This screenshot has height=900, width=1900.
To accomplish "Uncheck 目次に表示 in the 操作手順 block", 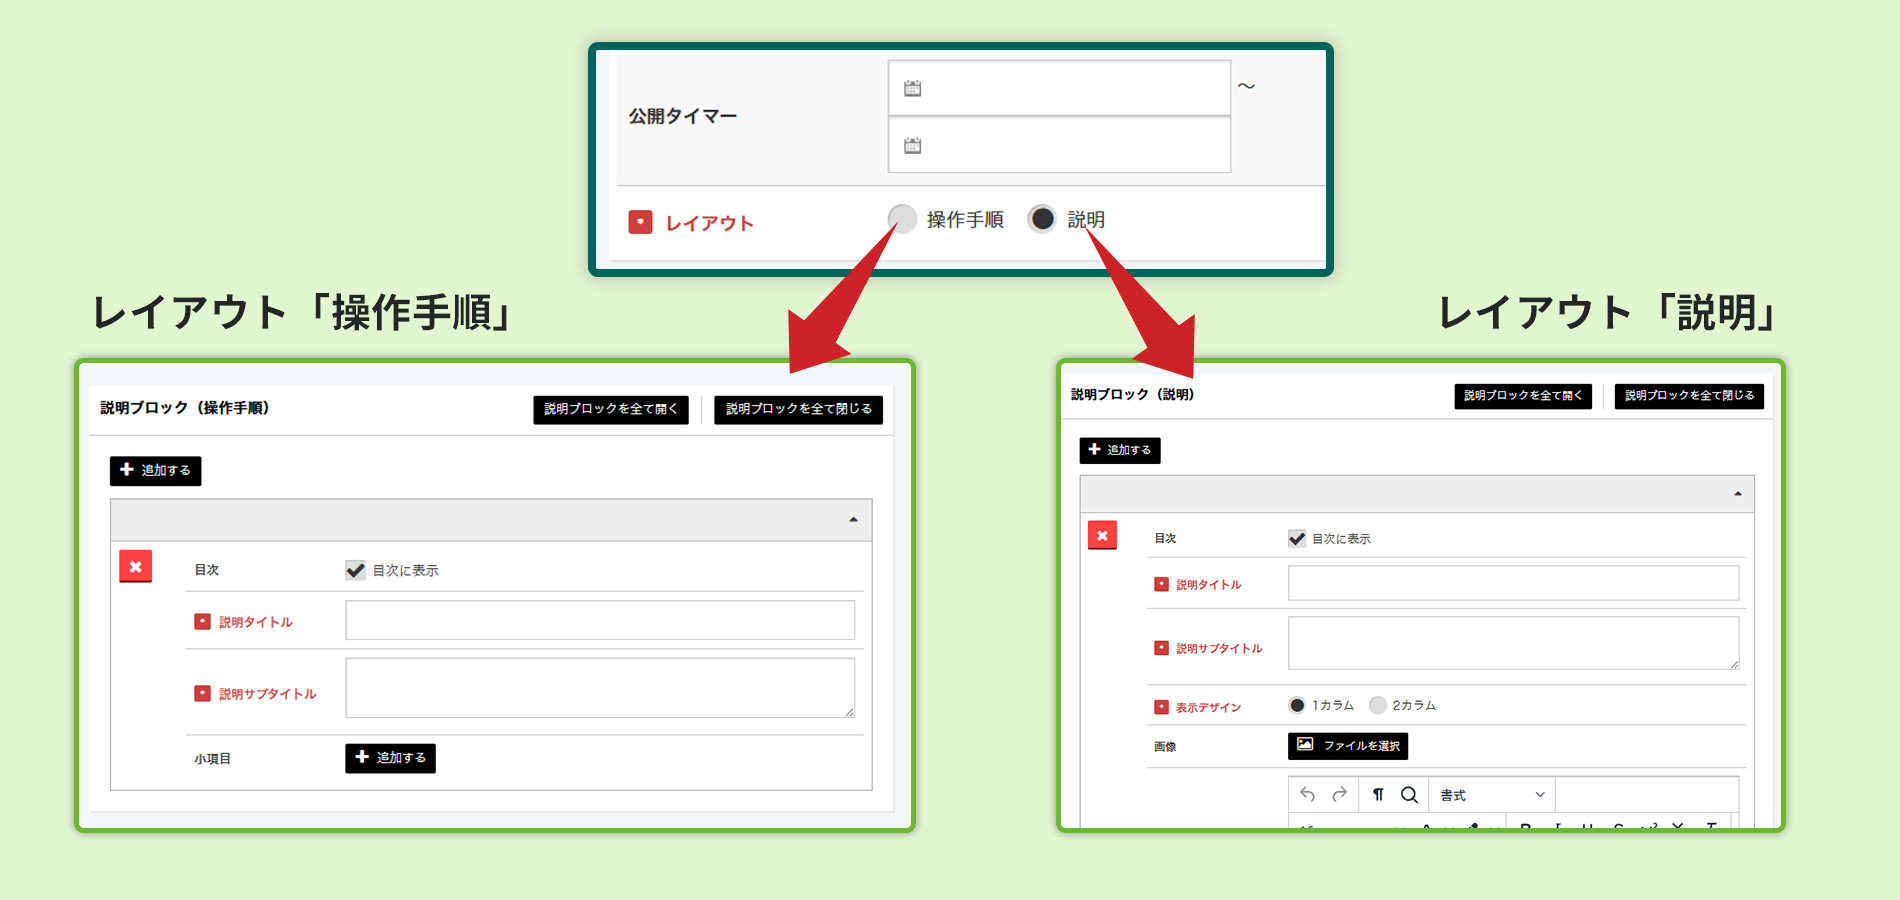I will click(x=355, y=570).
